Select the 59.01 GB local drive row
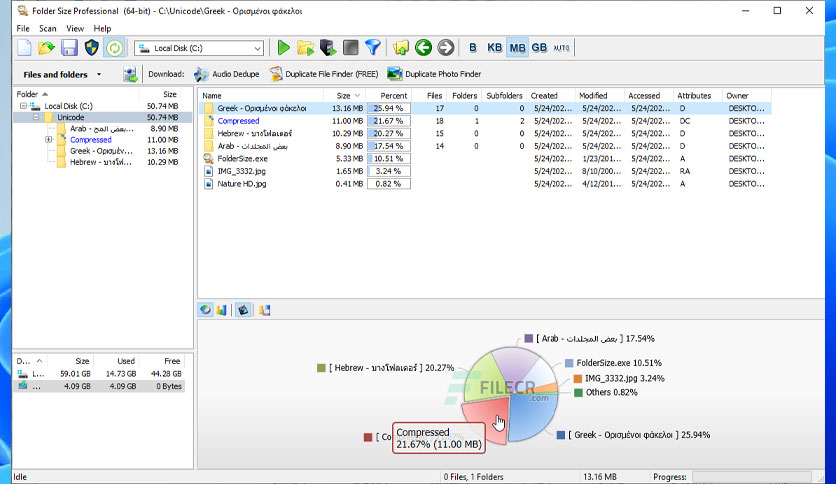 99,374
